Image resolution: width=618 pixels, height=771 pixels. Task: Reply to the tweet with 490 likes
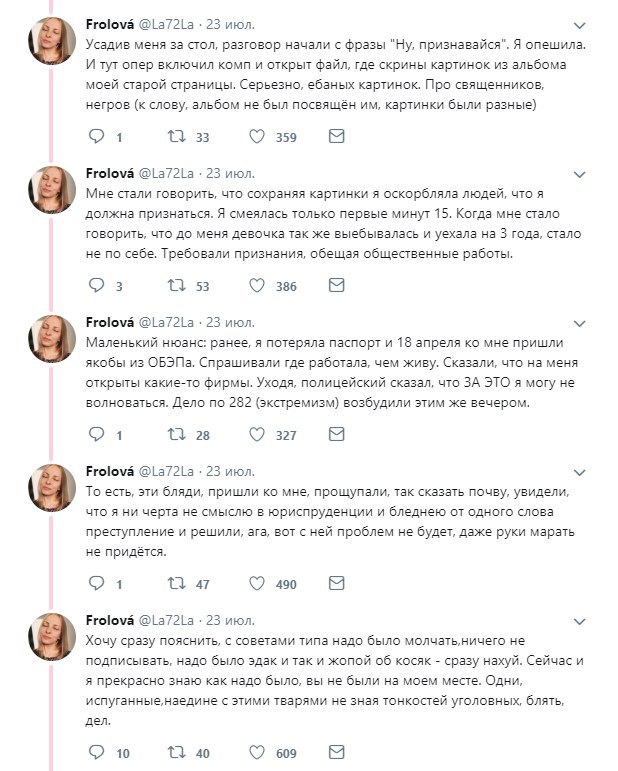[97, 584]
